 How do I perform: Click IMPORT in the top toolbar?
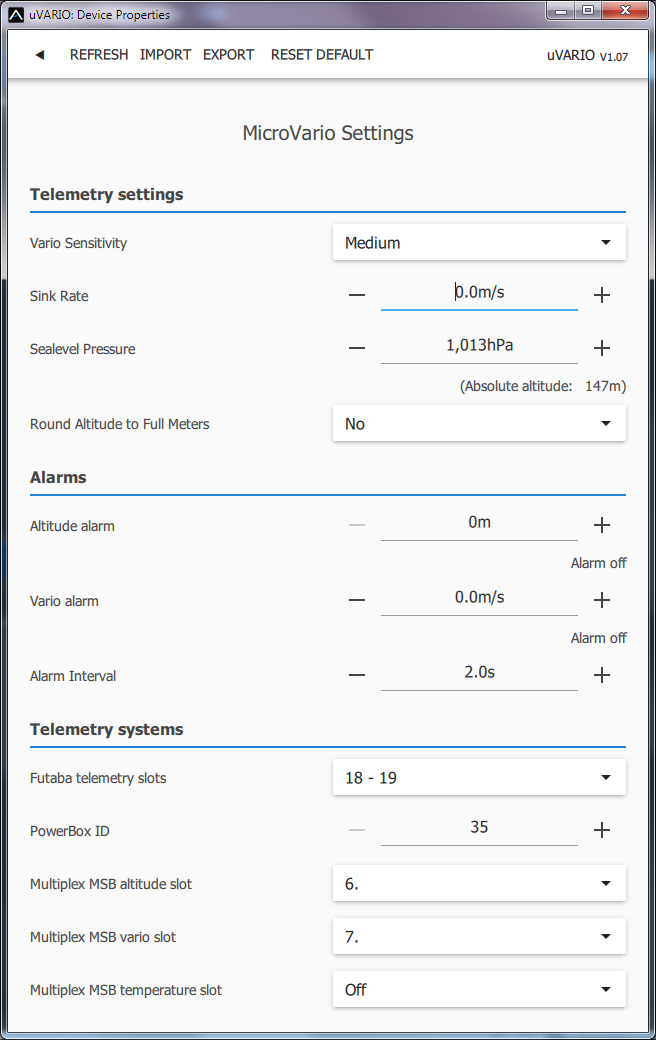tap(165, 55)
